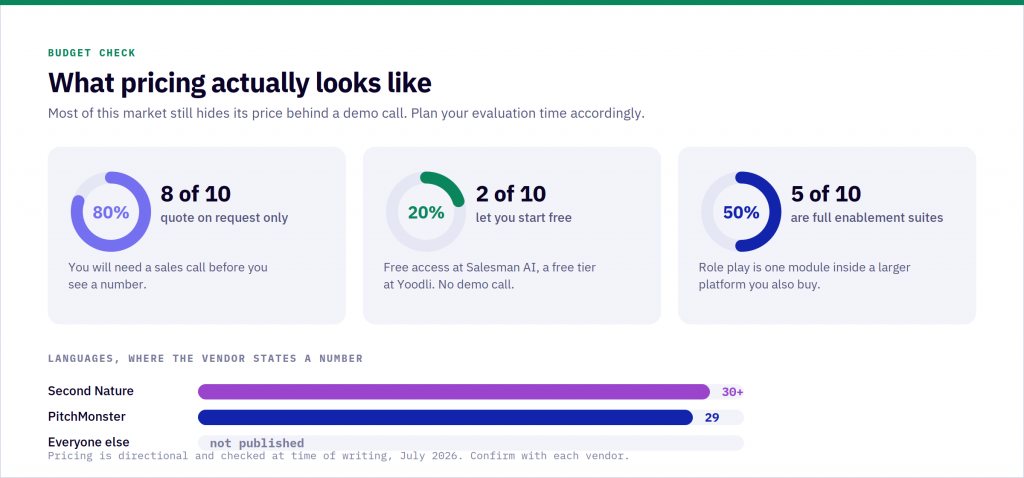1024x478 pixels.
Task: Click the 'What pricing actually looks like' heading
Action: tap(240, 84)
